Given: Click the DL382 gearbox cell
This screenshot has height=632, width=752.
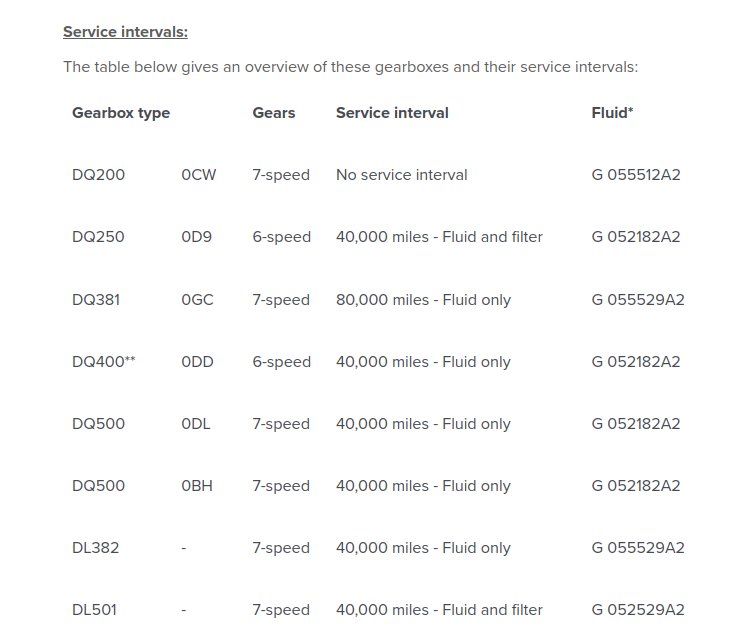Looking at the screenshot, I should [x=95, y=548].
